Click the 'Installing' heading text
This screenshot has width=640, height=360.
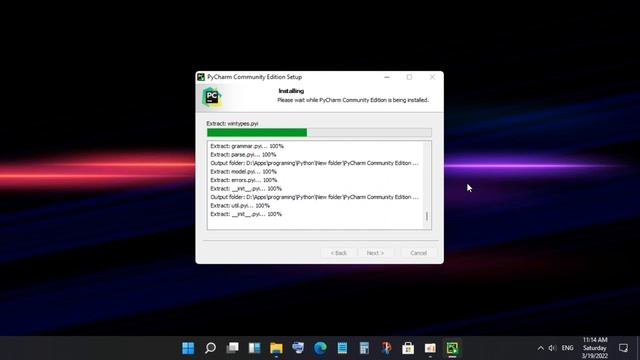point(291,91)
